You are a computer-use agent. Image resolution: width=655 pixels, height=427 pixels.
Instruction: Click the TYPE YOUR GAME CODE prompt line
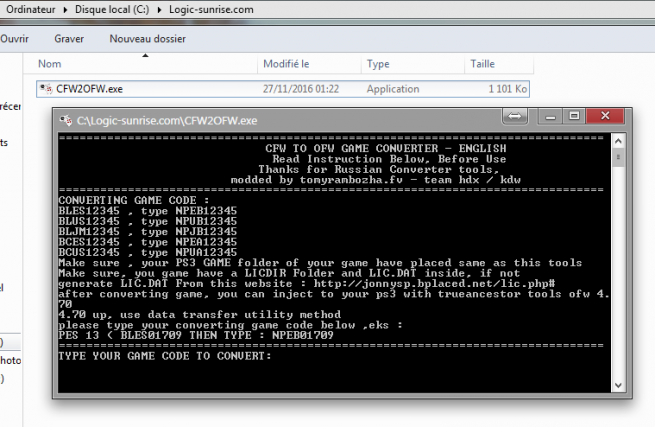pos(165,357)
